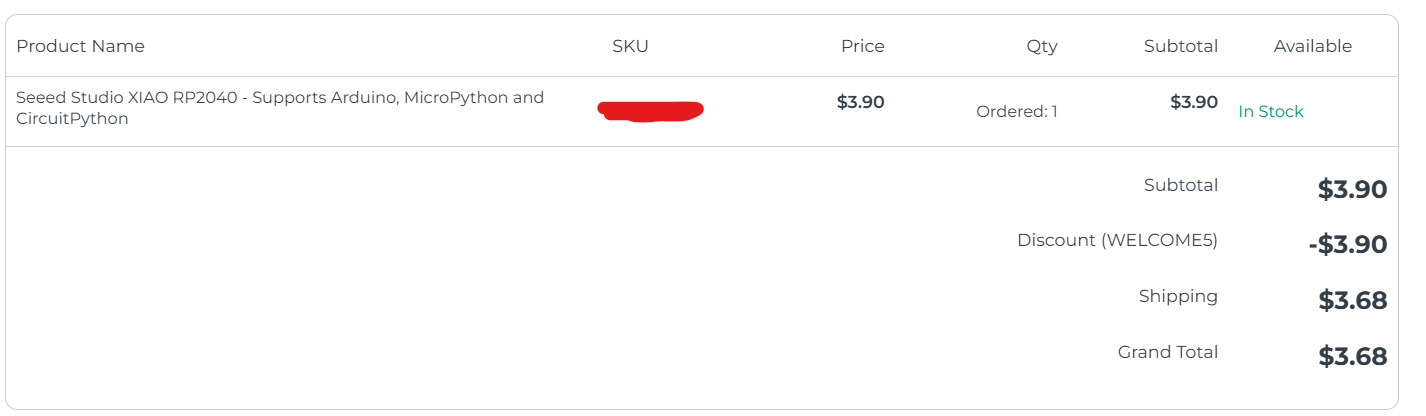Click the Subtotal label in totals

tap(1180, 185)
